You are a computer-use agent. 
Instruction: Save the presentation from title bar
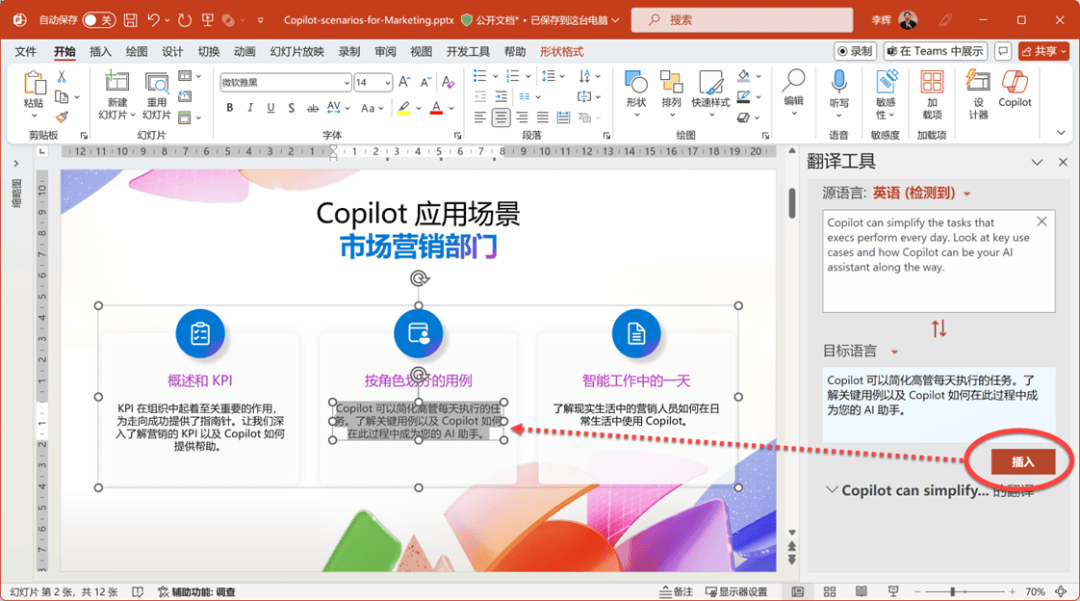tap(130, 20)
